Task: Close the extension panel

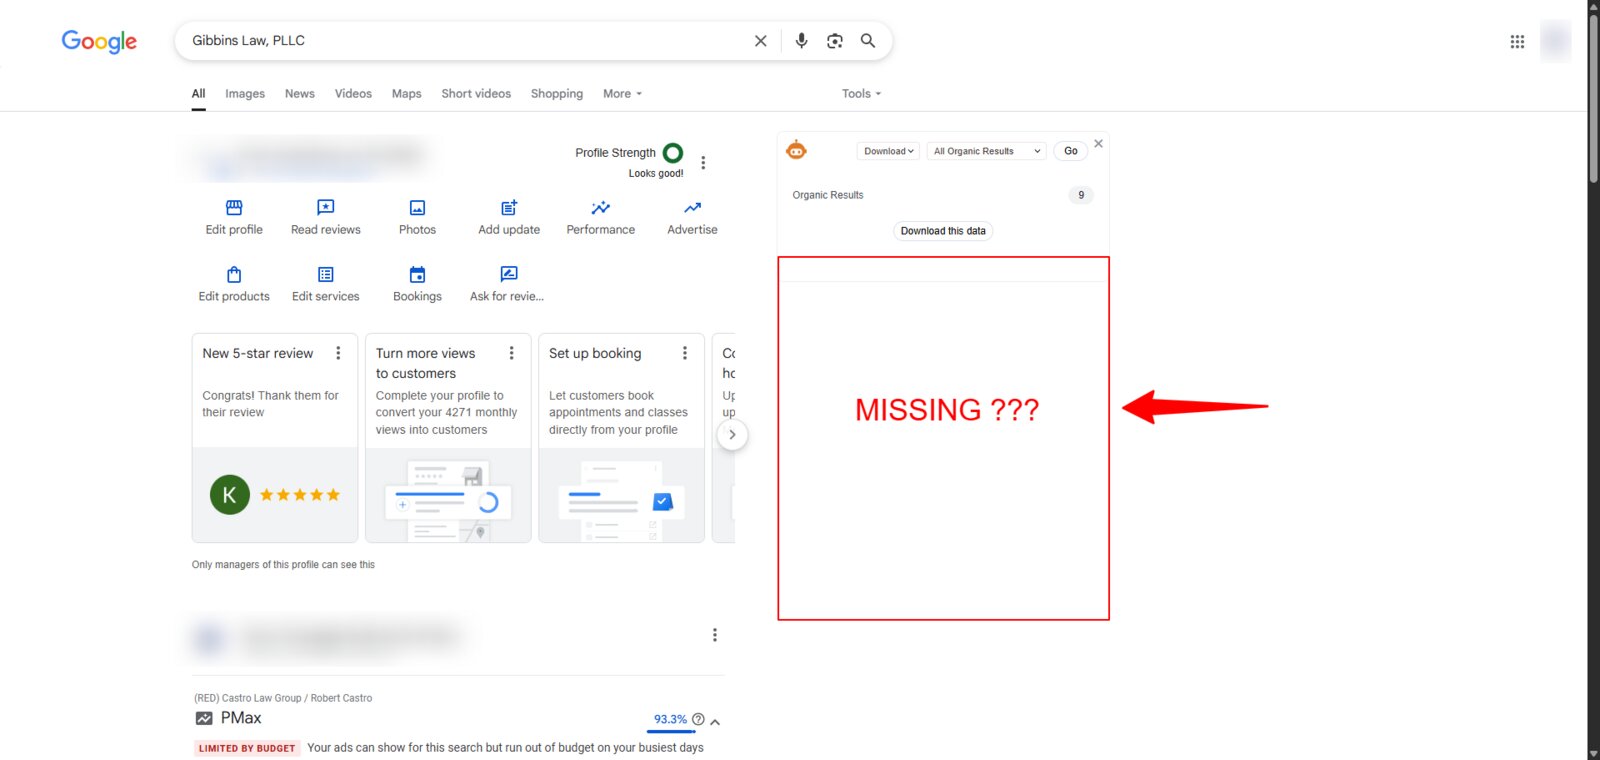Action: click(x=1098, y=144)
